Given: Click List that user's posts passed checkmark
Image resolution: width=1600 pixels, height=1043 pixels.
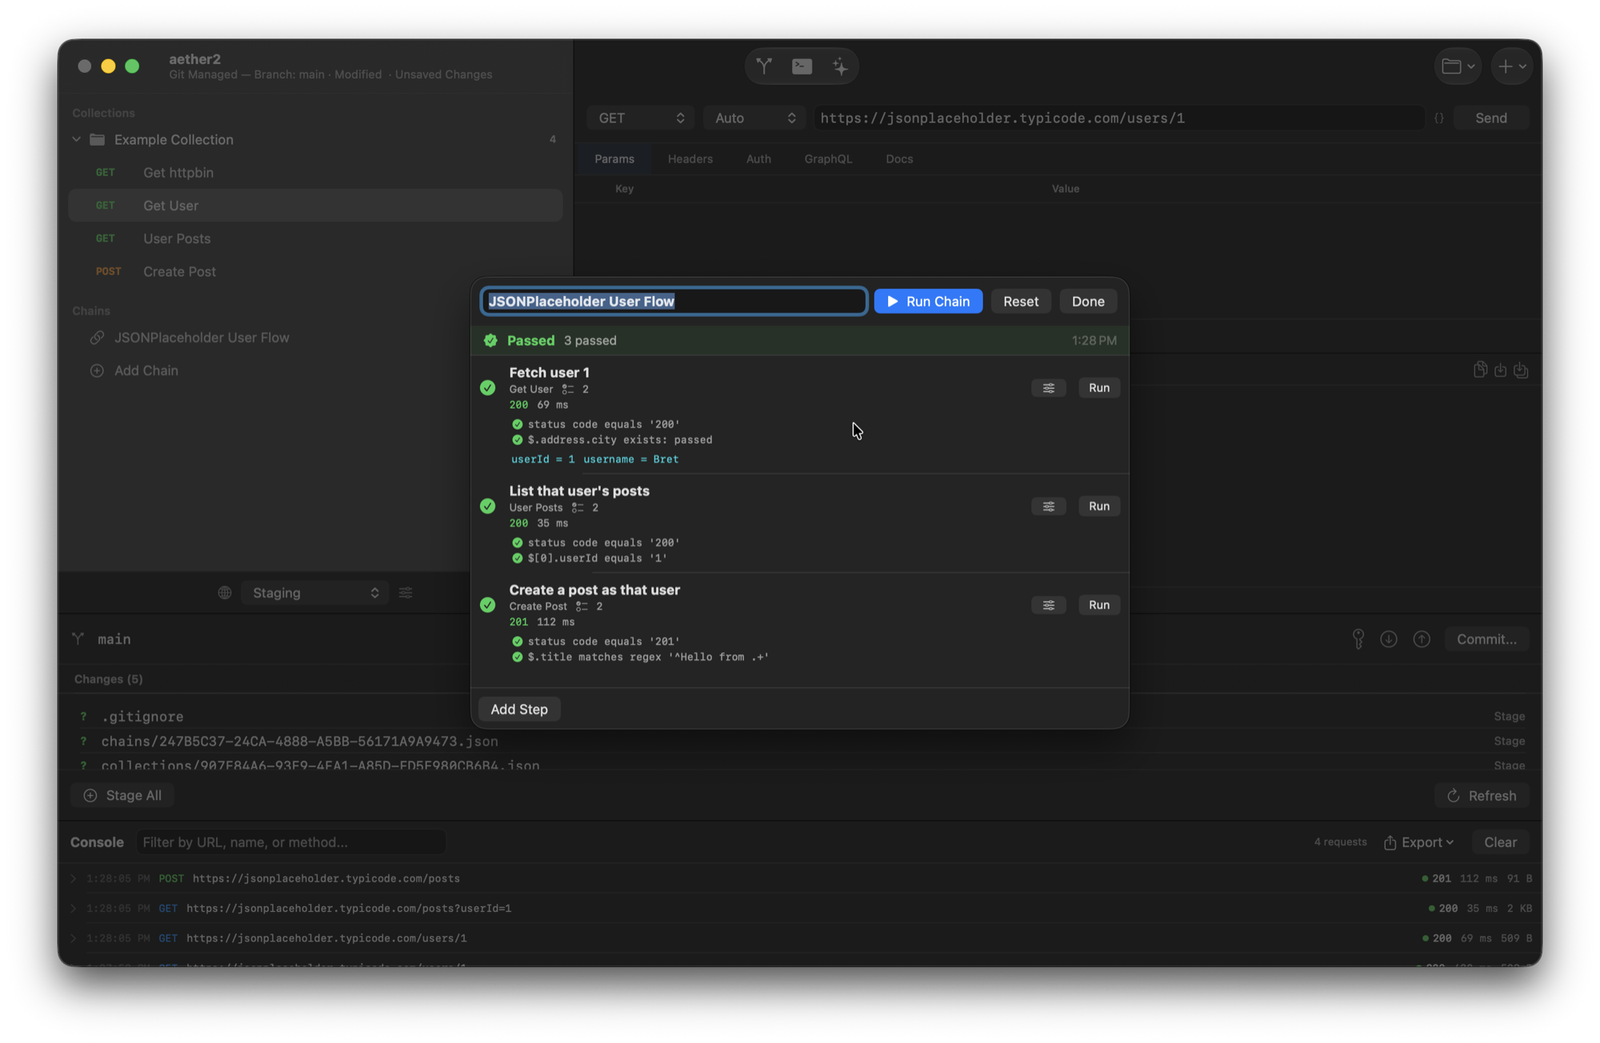Looking at the screenshot, I should [488, 506].
